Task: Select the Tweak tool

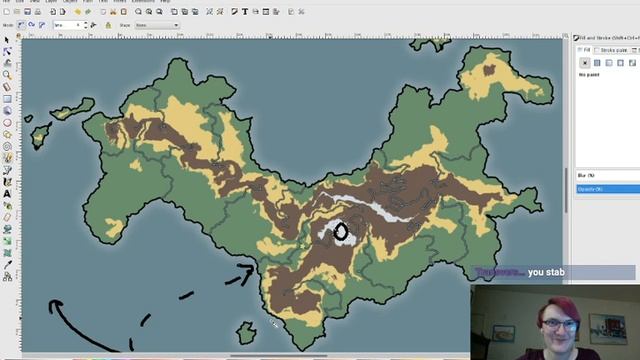Action: click(x=7, y=64)
